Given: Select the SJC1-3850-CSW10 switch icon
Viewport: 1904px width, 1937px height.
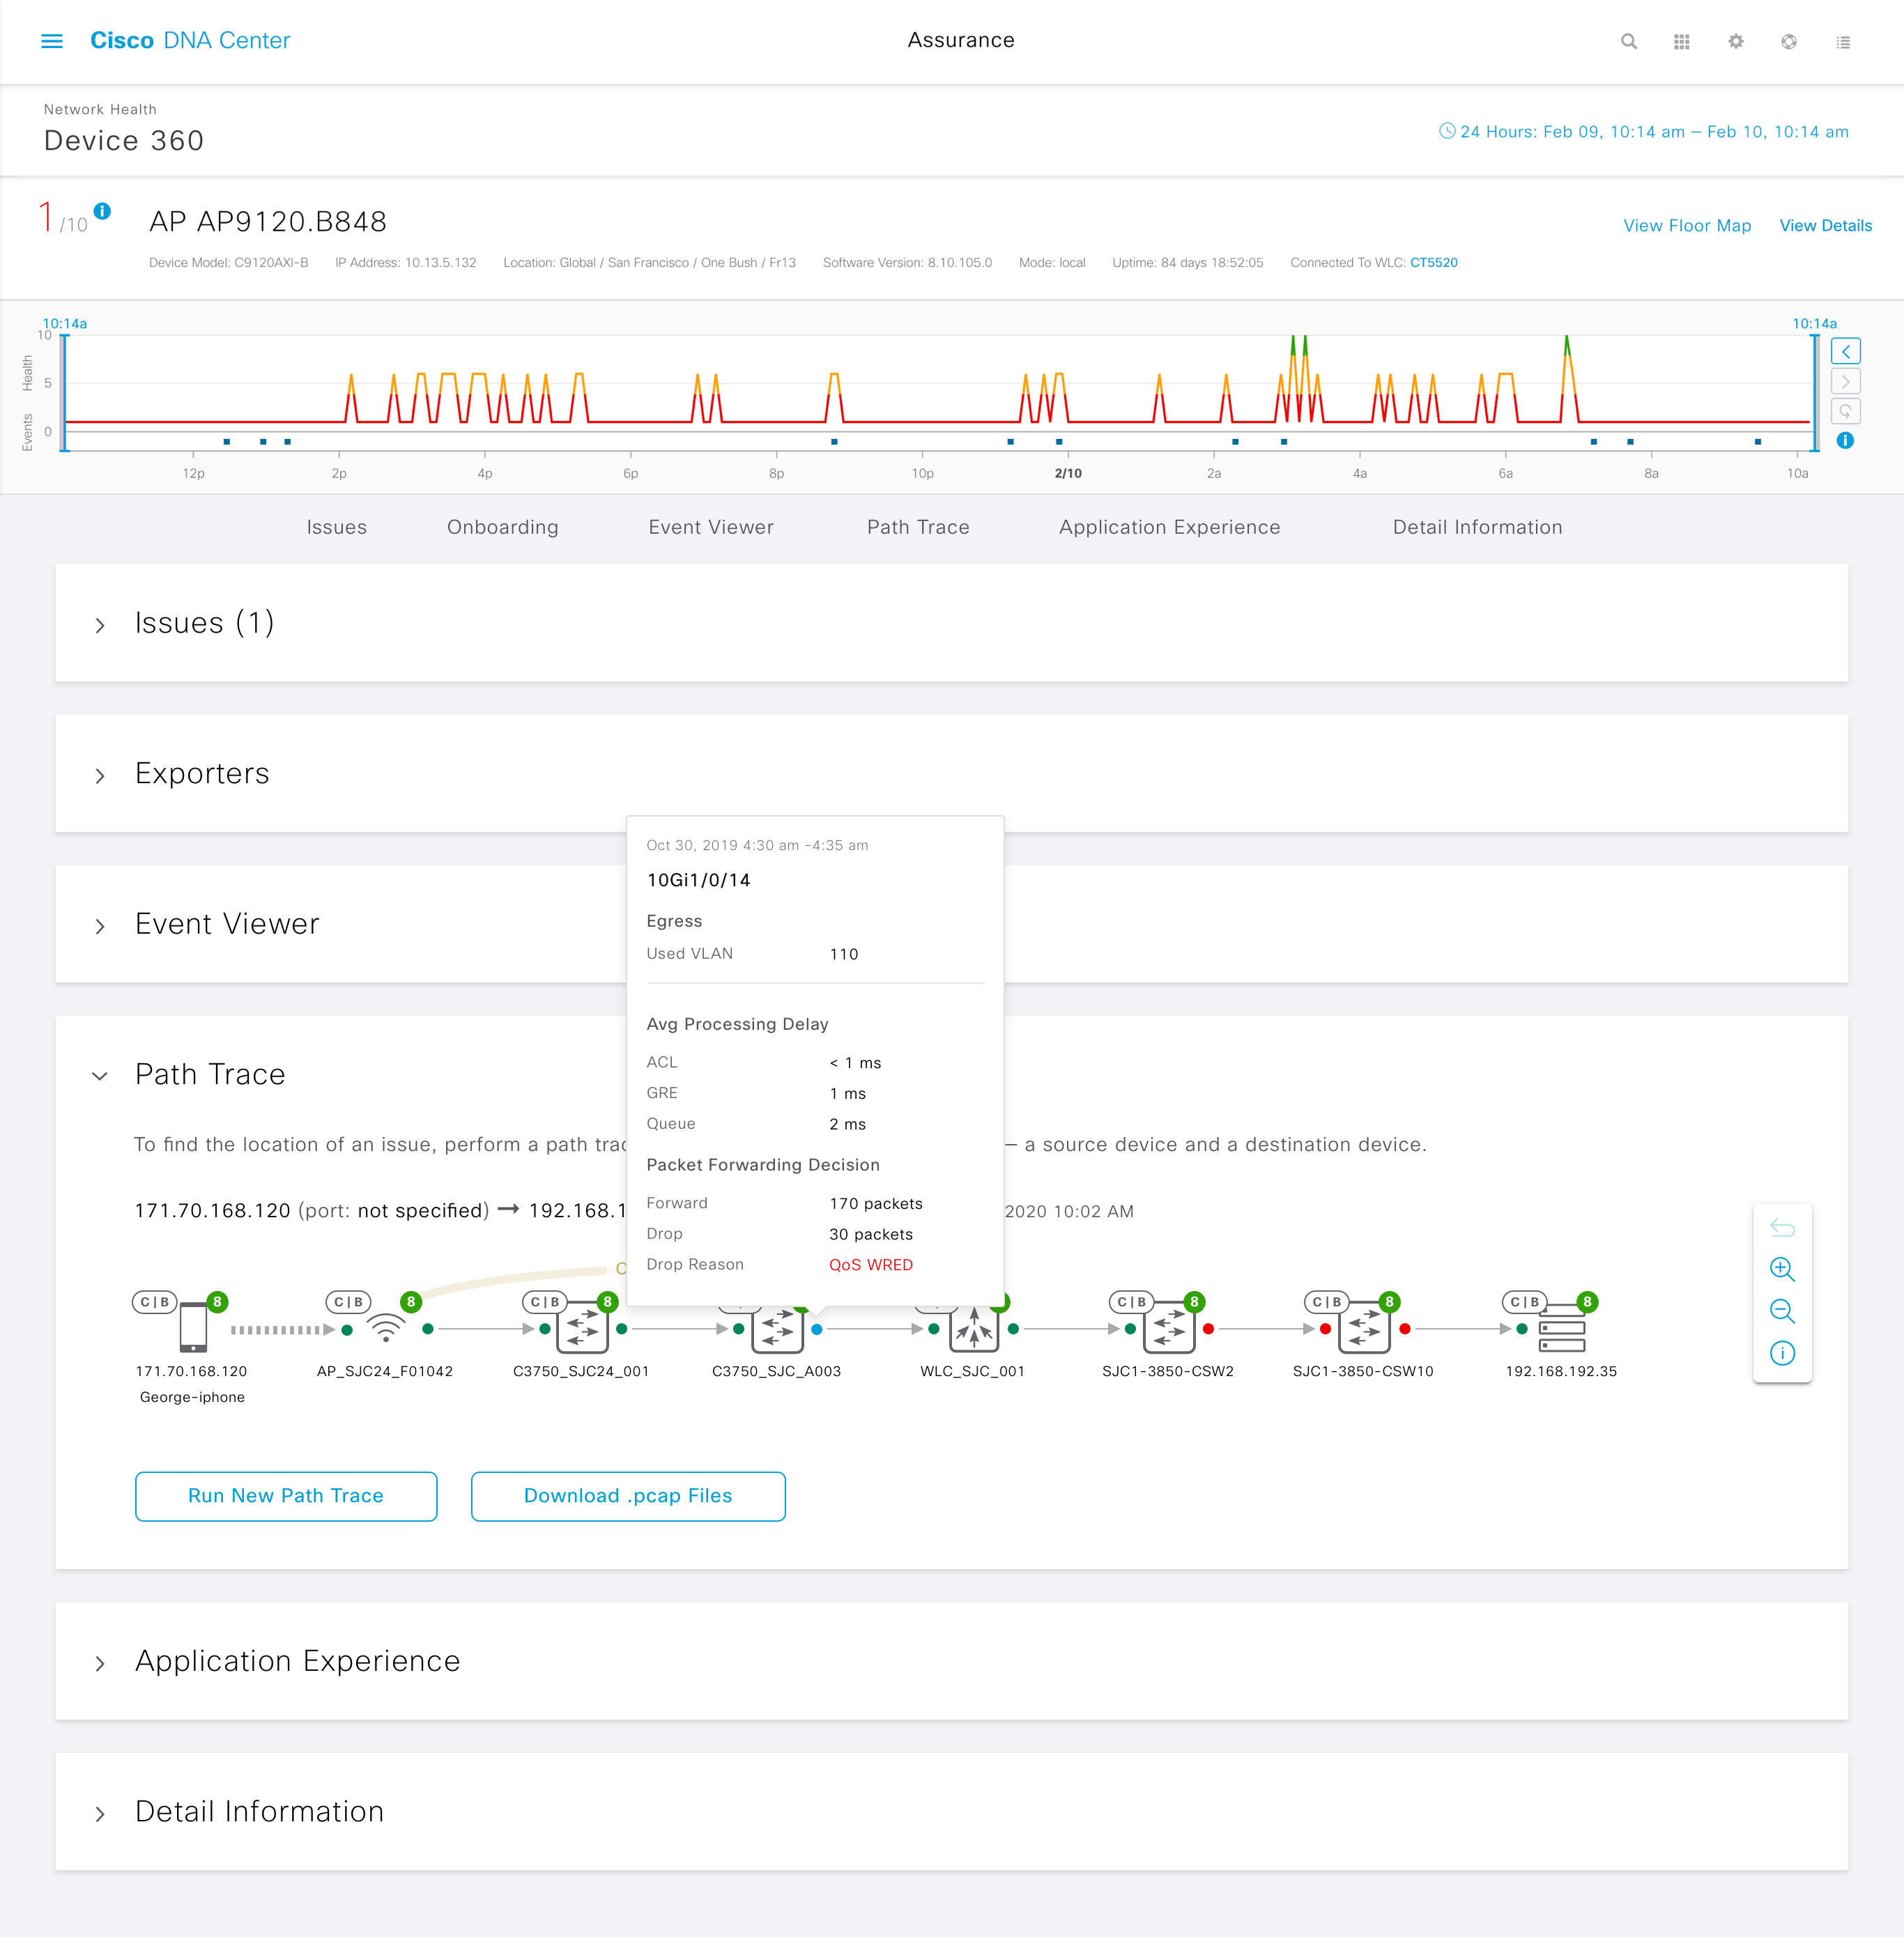Looking at the screenshot, I should pos(1364,1328).
